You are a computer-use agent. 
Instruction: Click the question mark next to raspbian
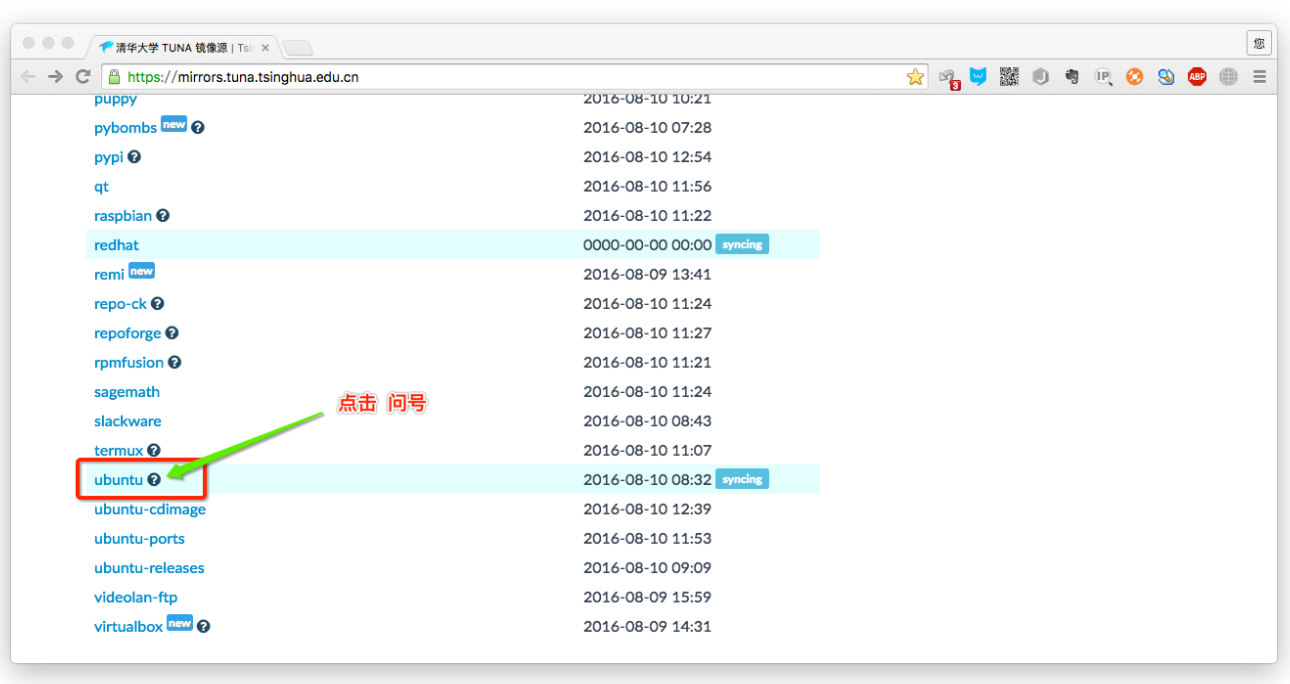[x=164, y=215]
